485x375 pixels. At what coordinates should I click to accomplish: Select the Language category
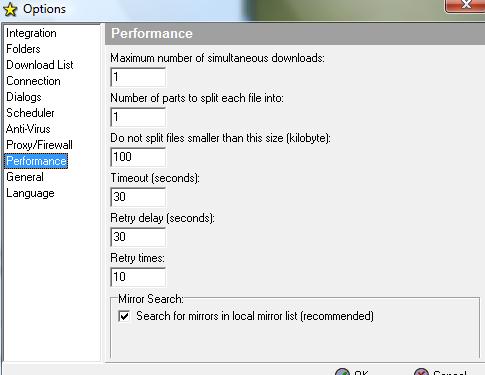click(x=30, y=193)
